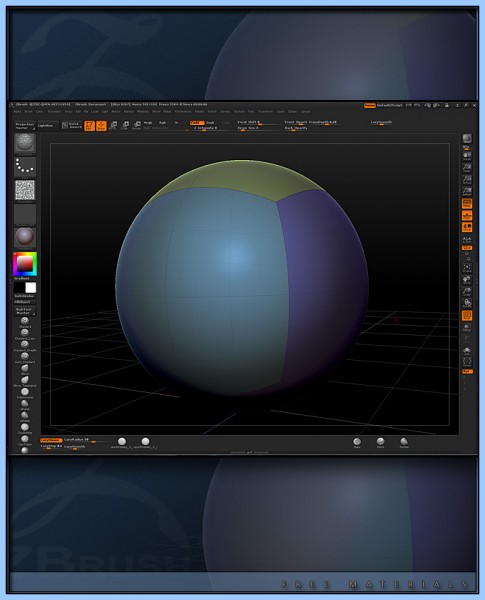
Task: Open the Preferences menu in menu bar
Action: pos(183,111)
